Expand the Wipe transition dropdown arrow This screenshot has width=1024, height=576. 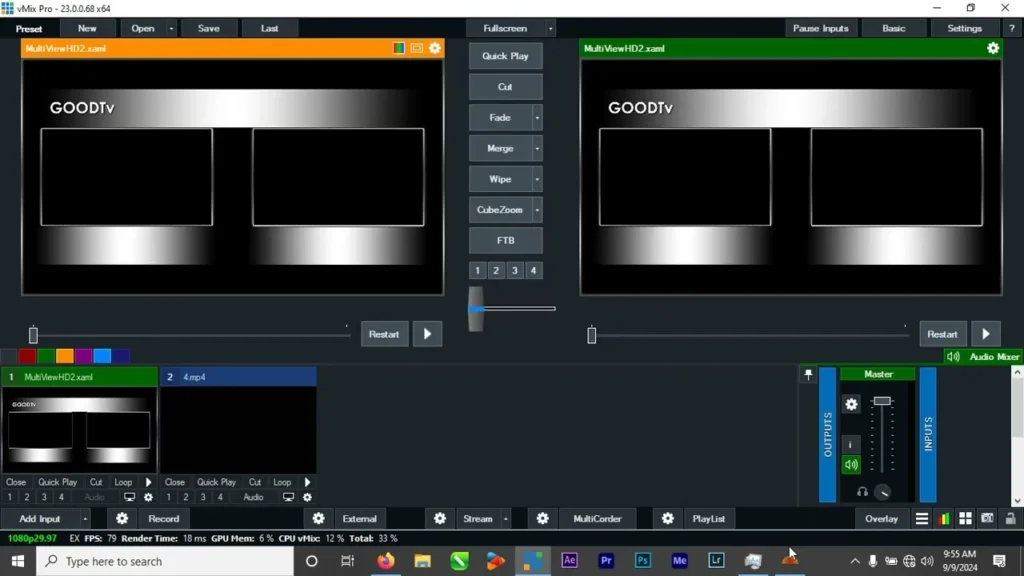537,179
